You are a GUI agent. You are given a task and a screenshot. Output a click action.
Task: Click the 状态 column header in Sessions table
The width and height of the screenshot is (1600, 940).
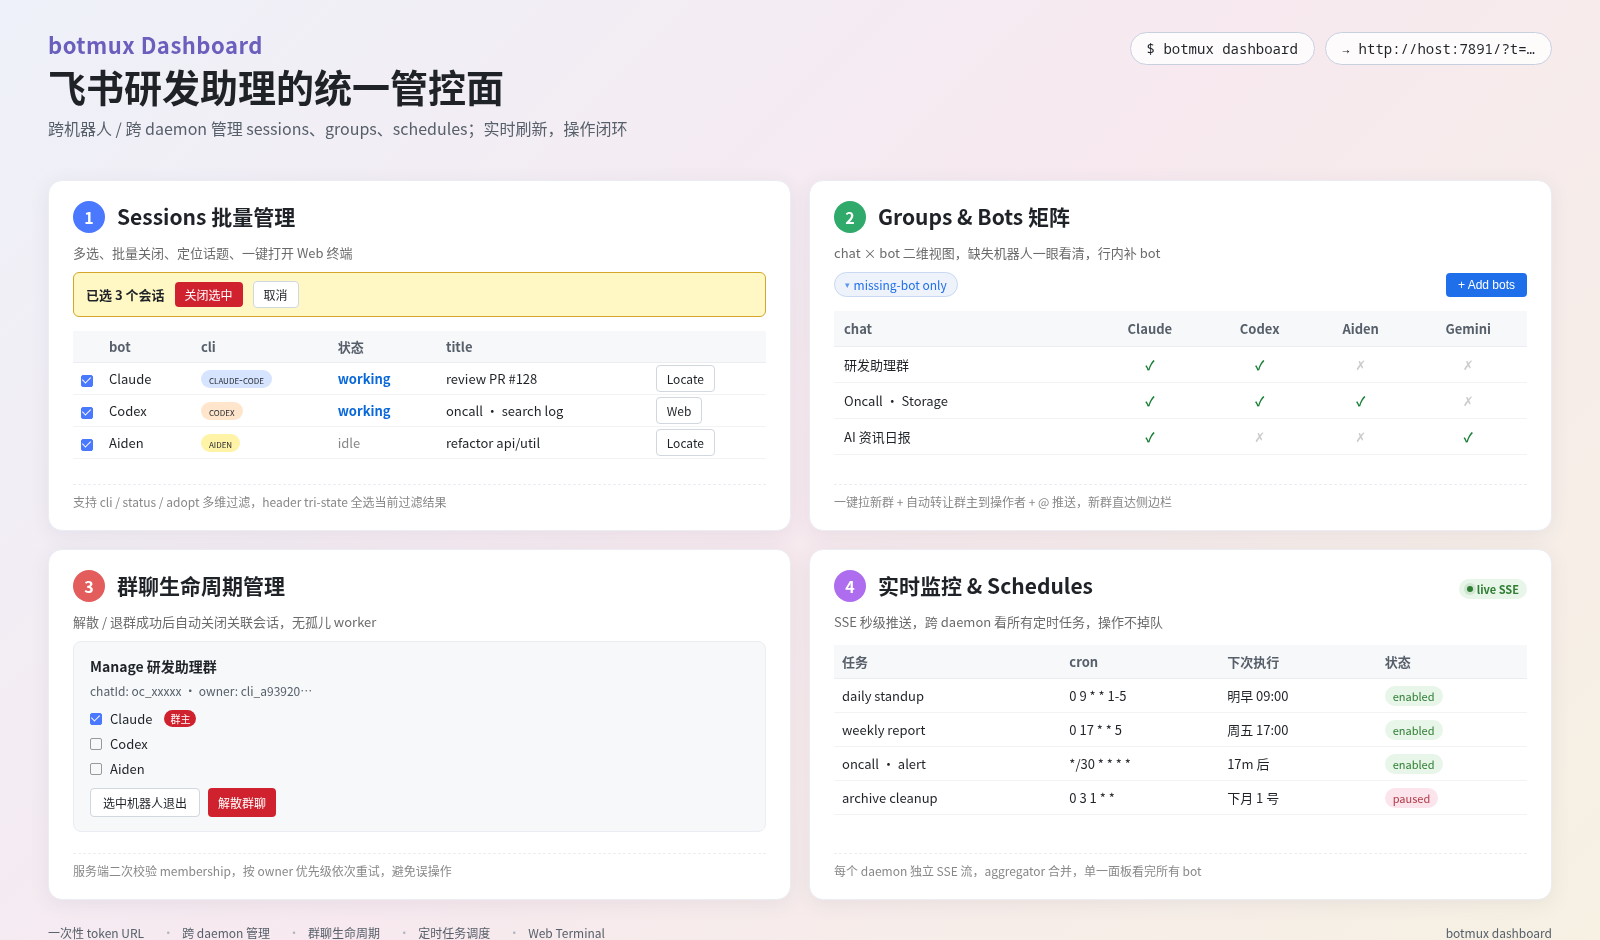click(x=351, y=347)
